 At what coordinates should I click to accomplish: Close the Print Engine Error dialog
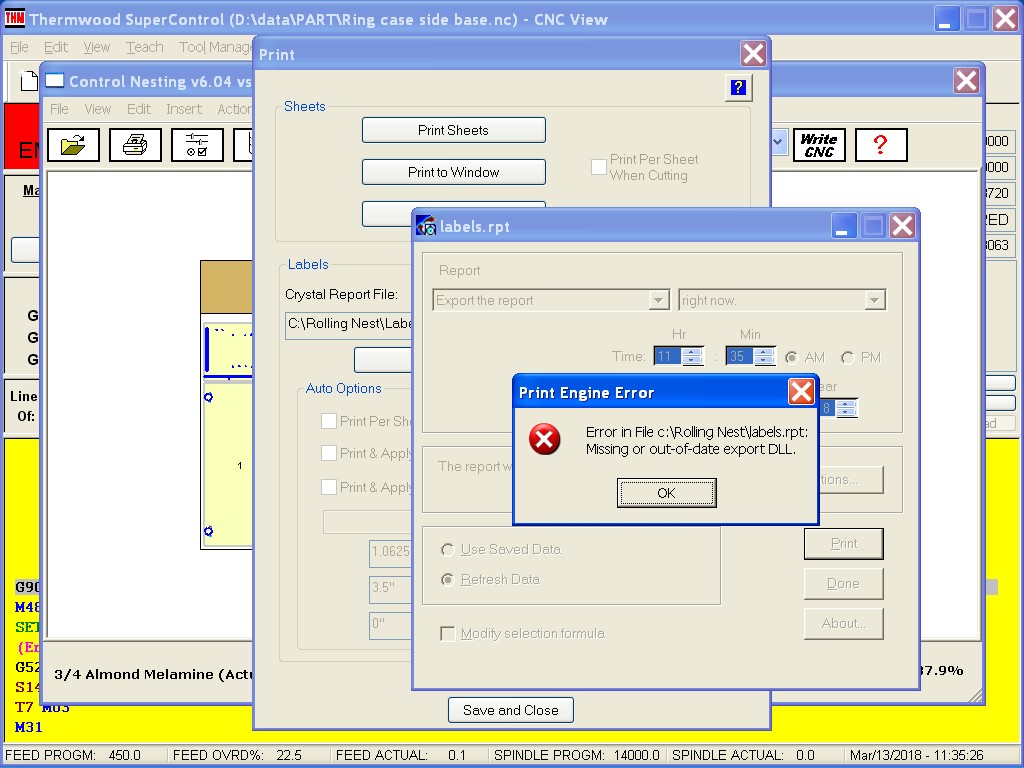(x=801, y=392)
